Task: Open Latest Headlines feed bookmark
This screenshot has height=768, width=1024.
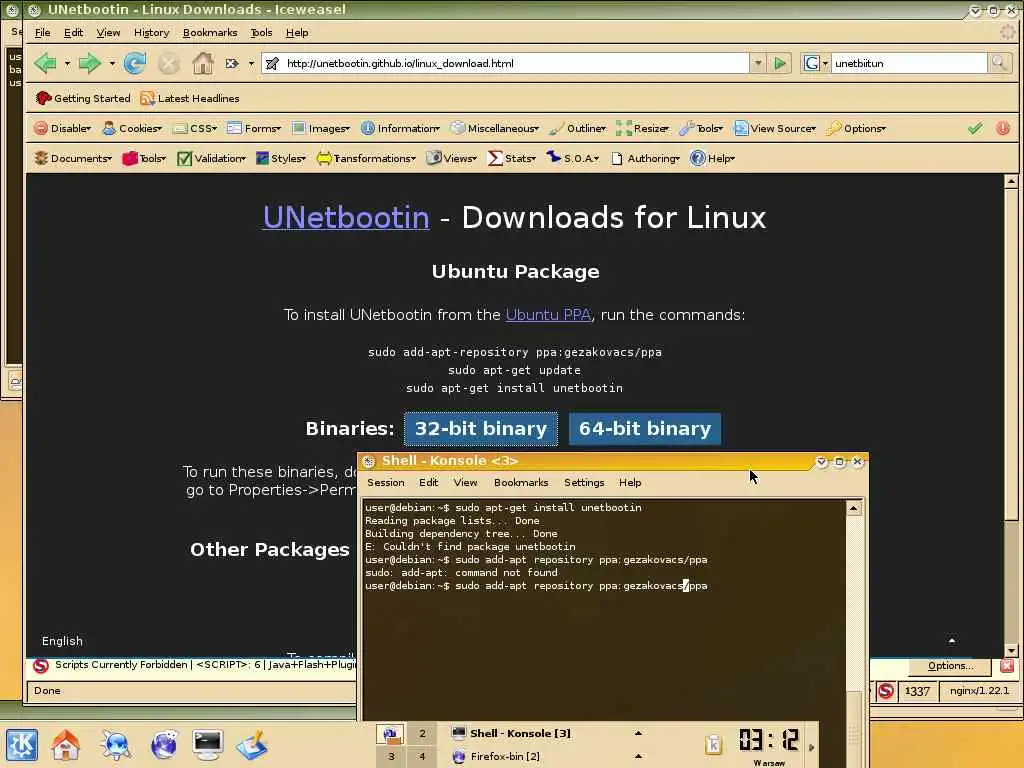Action: (x=190, y=98)
